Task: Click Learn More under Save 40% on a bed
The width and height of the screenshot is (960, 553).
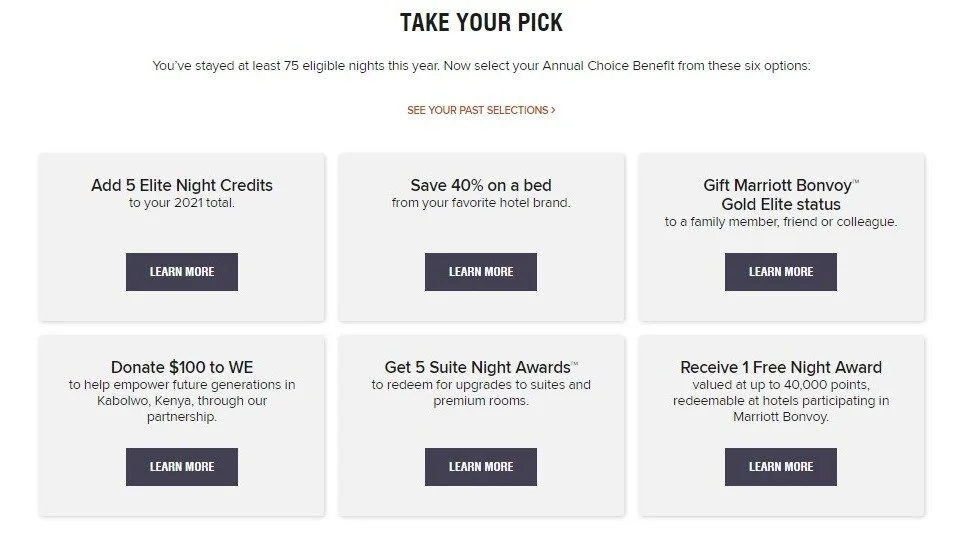Action: click(x=480, y=272)
